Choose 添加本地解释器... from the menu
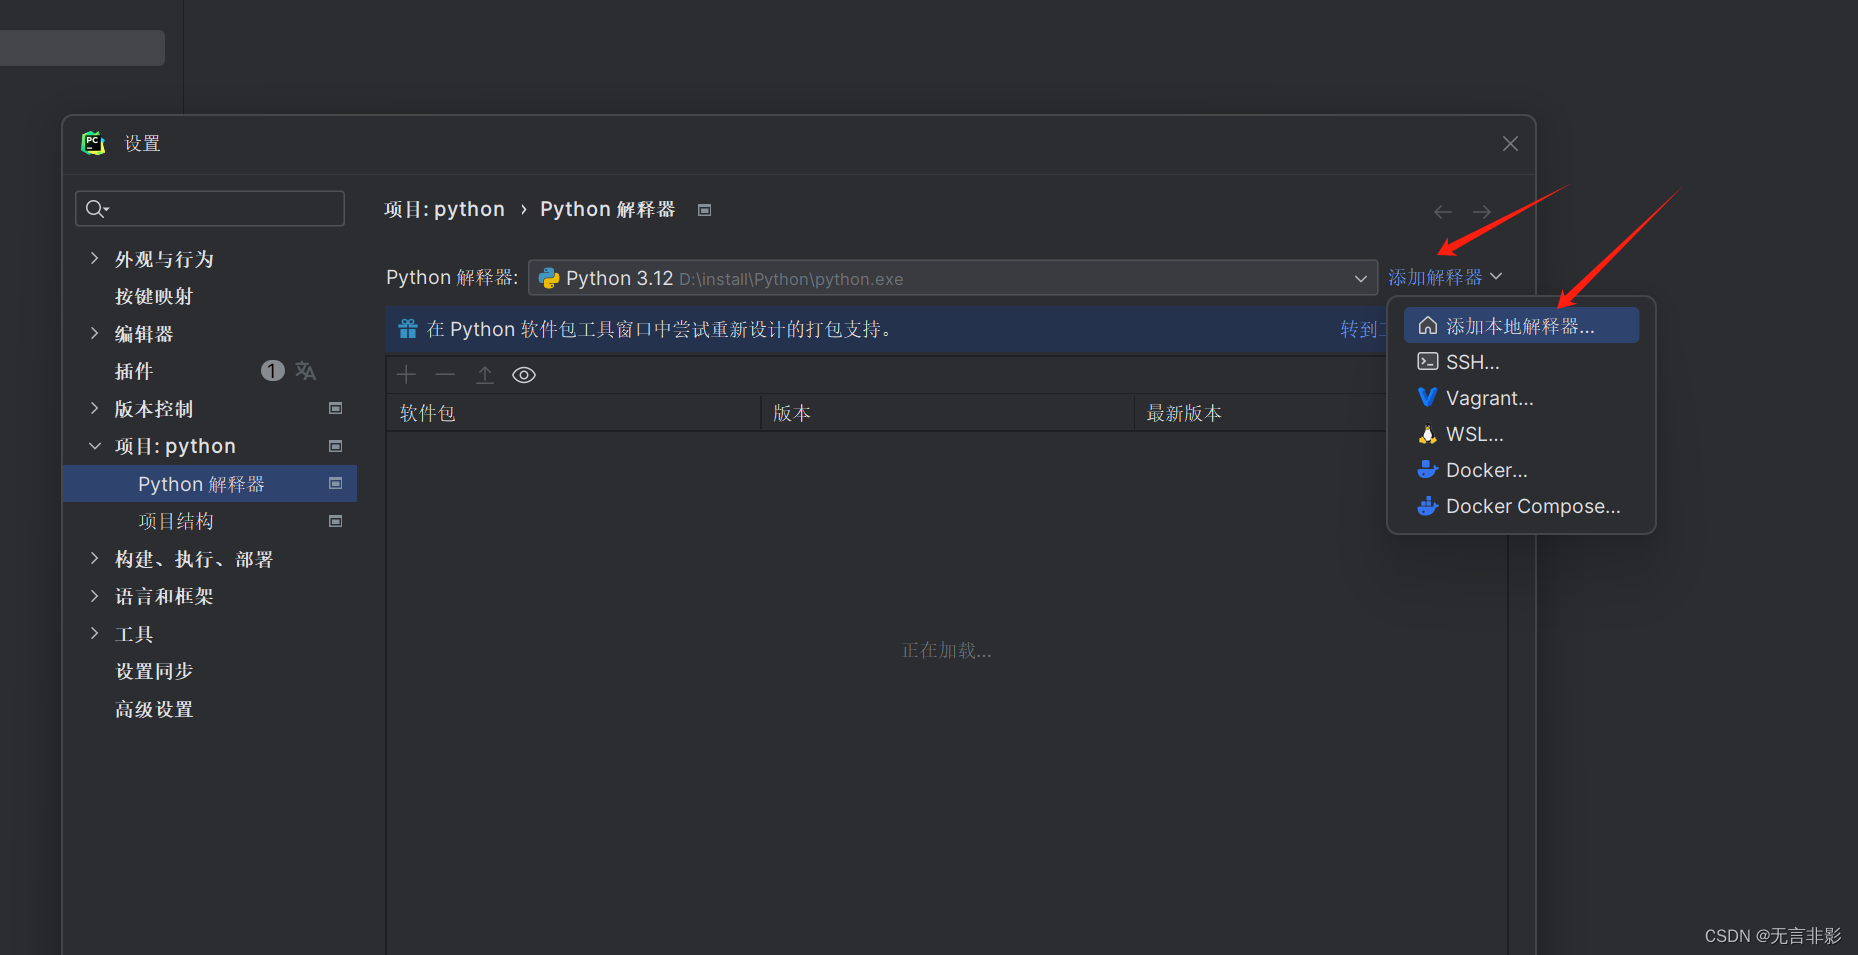1858x955 pixels. pyautogui.click(x=1521, y=326)
